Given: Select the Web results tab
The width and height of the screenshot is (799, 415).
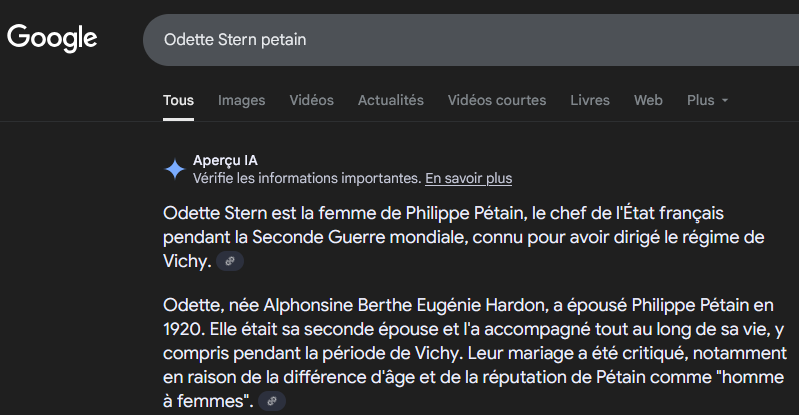Looking at the screenshot, I should (648, 100).
